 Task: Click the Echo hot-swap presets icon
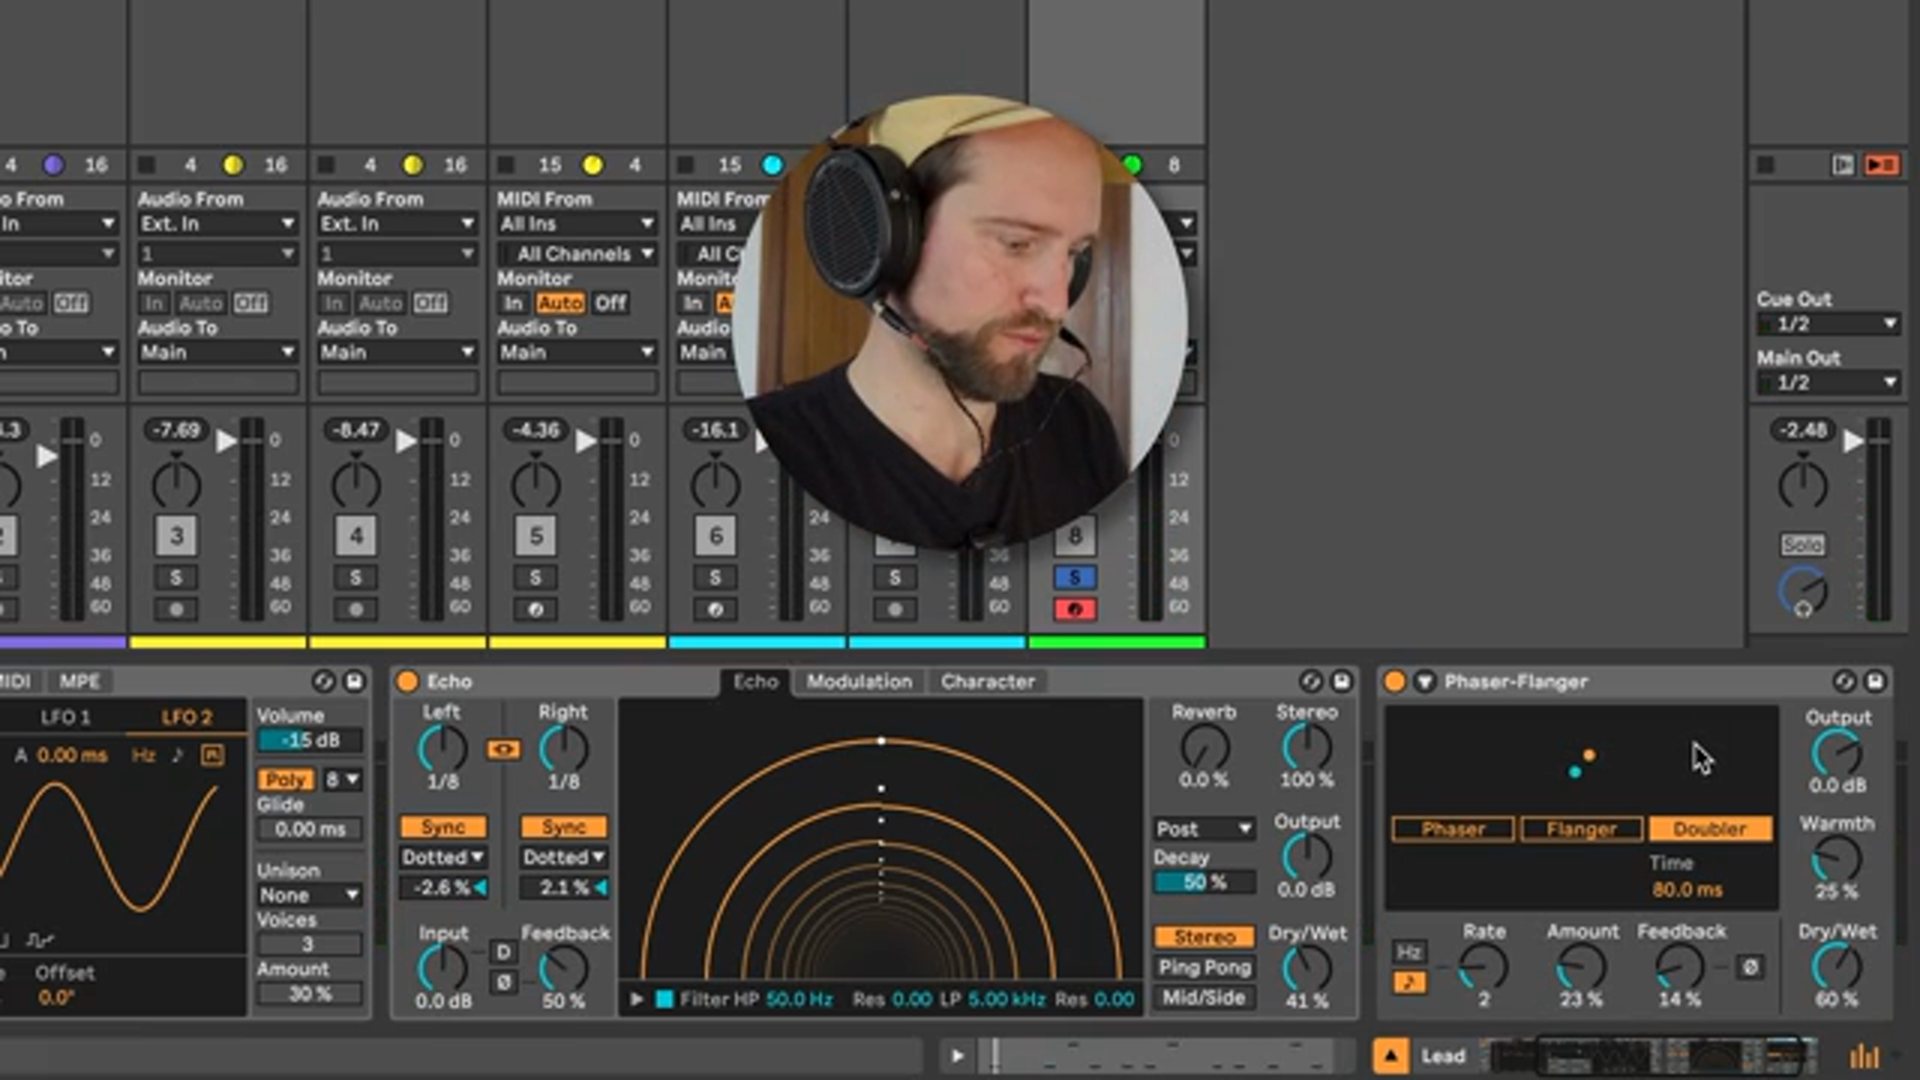pos(1311,681)
